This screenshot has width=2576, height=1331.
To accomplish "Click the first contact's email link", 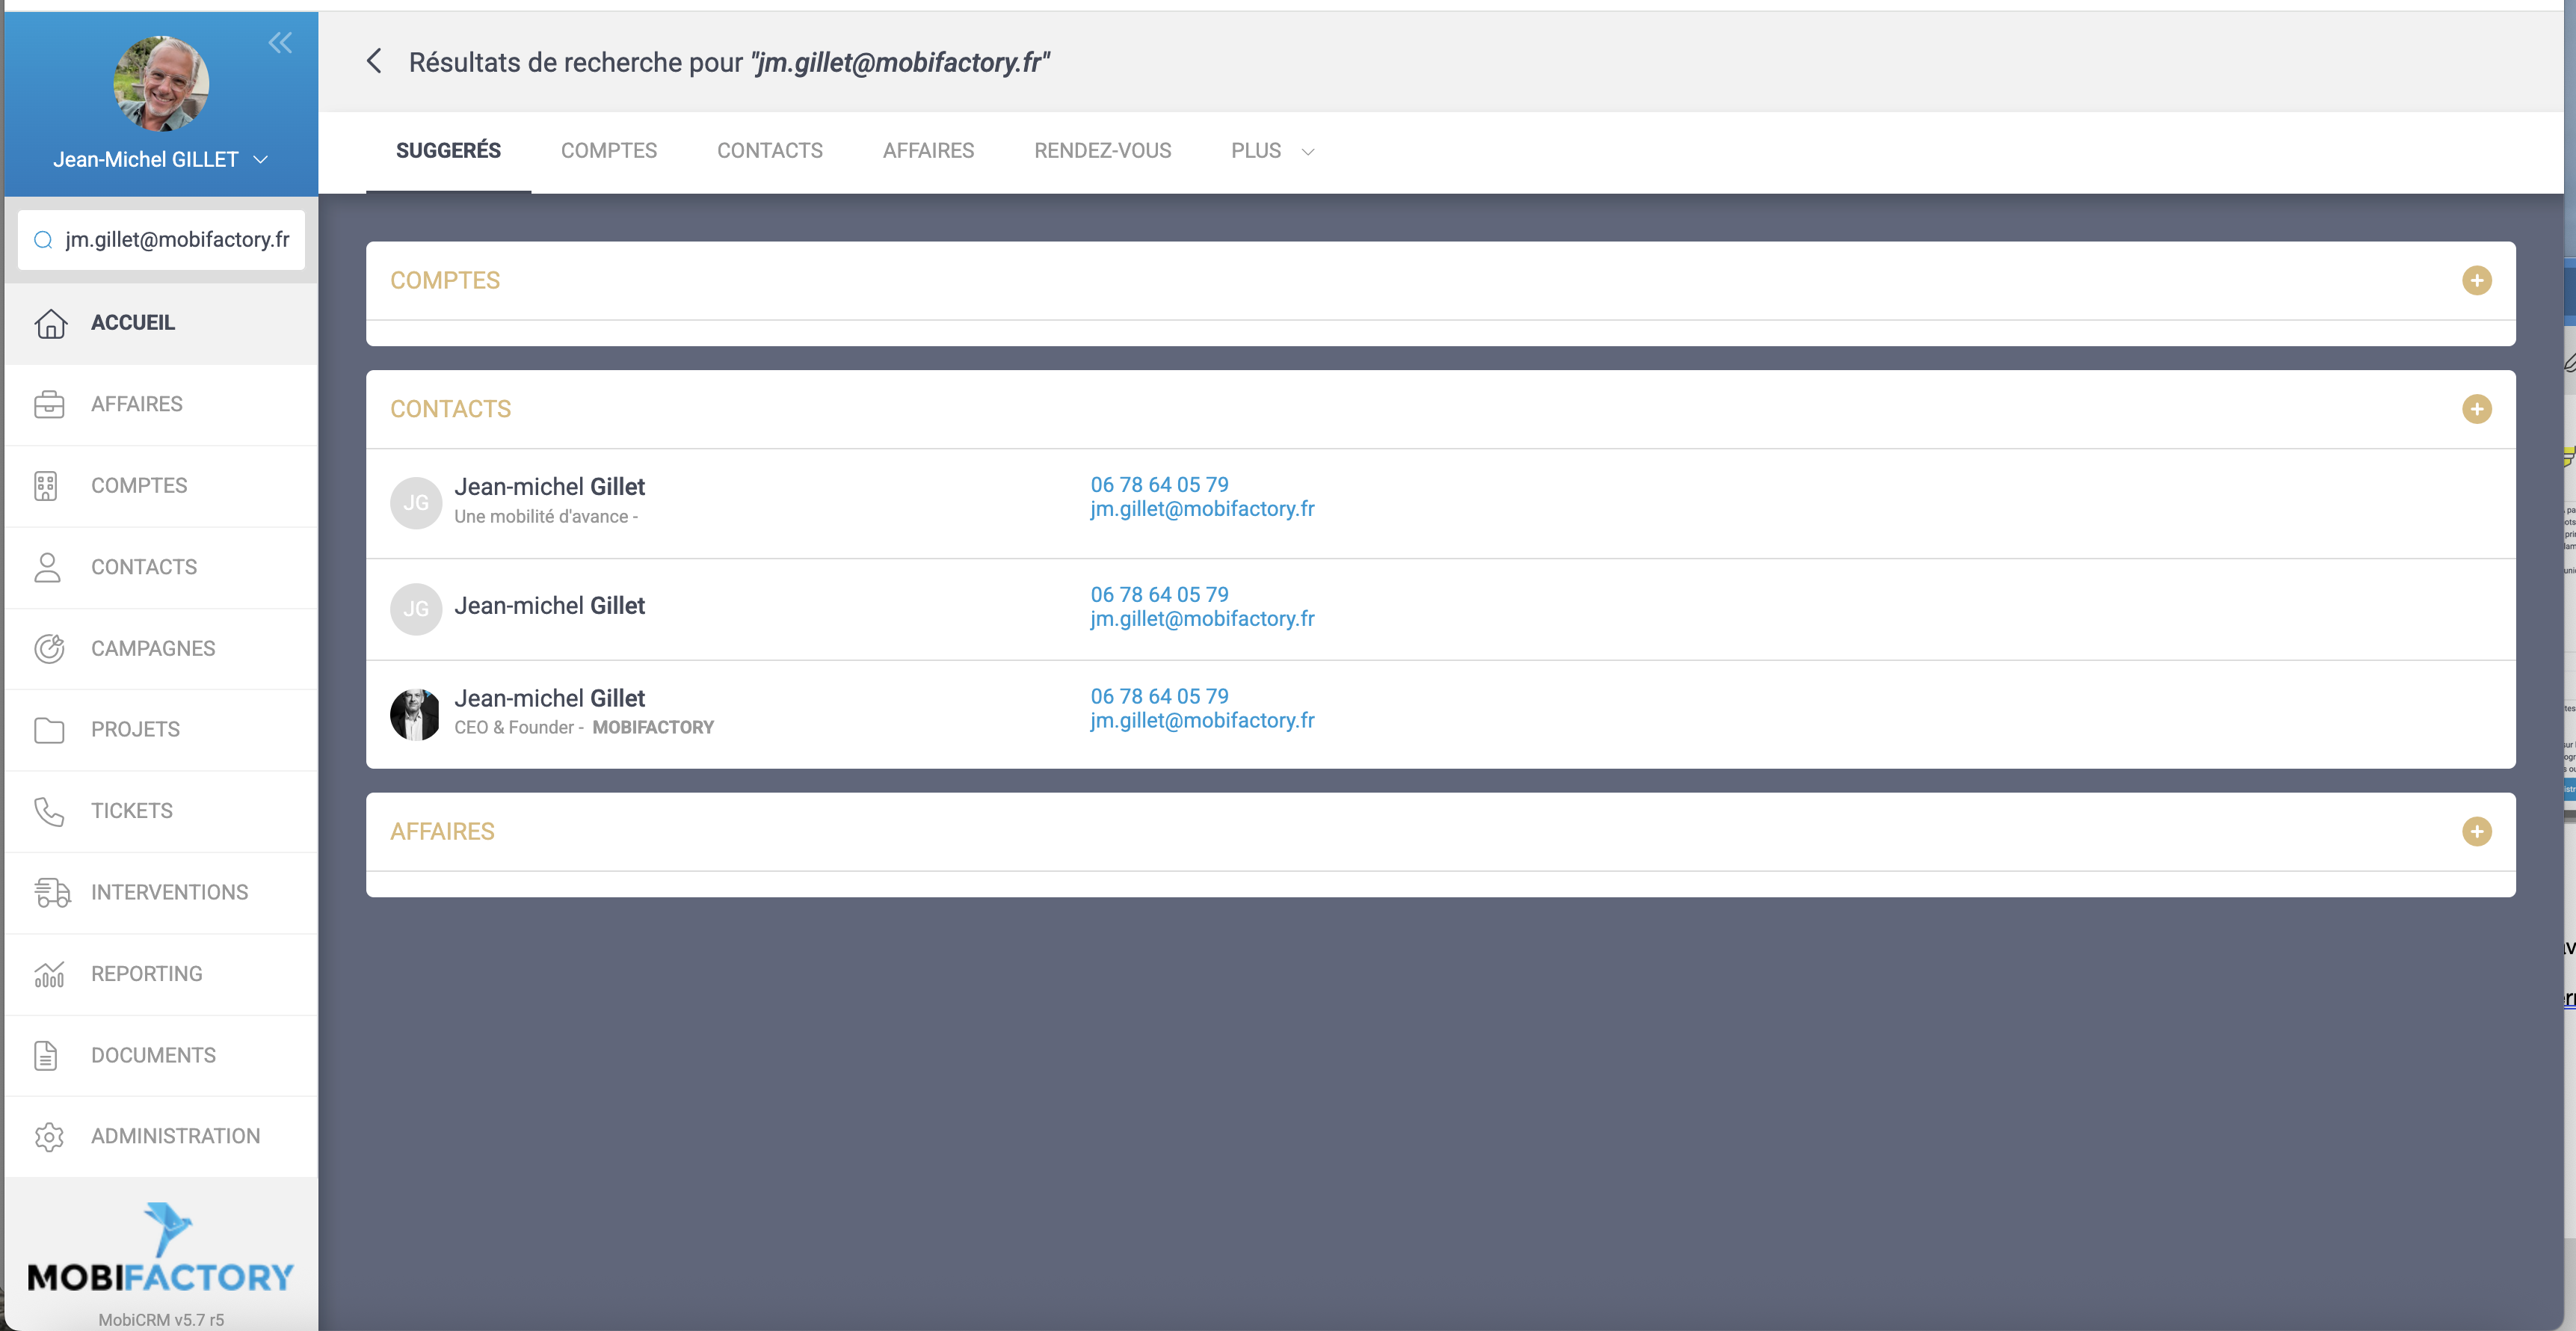I will pos(1202,509).
